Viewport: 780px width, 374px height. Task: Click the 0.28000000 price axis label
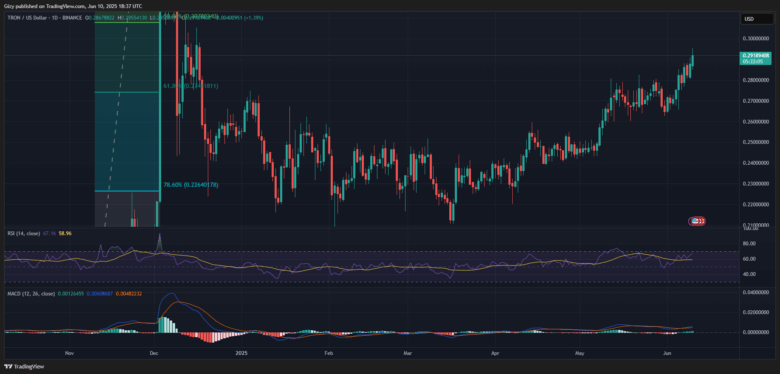pos(756,80)
